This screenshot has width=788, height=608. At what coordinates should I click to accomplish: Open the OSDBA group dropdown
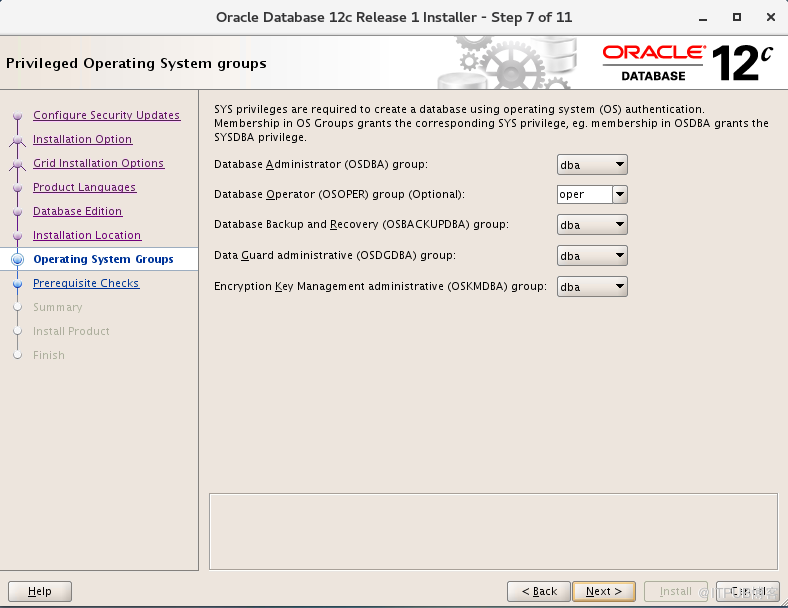tap(592, 165)
